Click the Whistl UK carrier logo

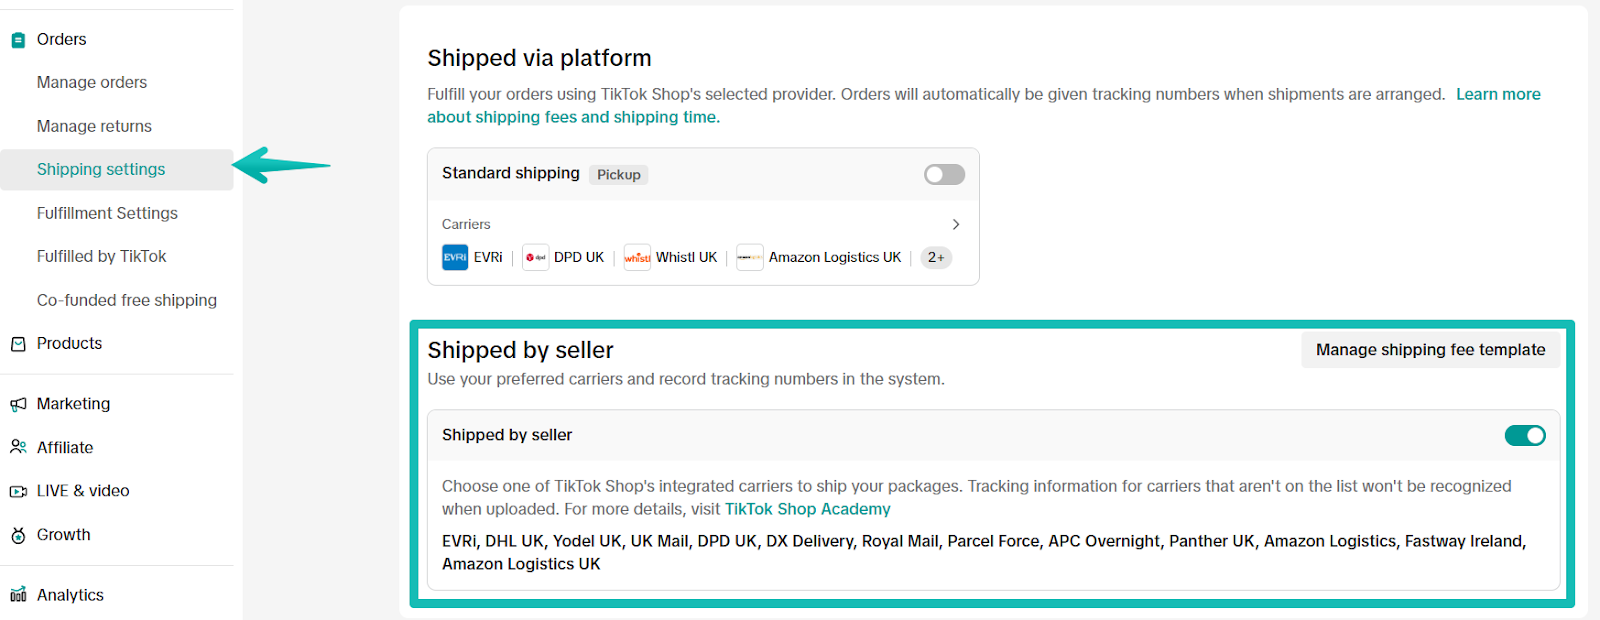point(637,257)
